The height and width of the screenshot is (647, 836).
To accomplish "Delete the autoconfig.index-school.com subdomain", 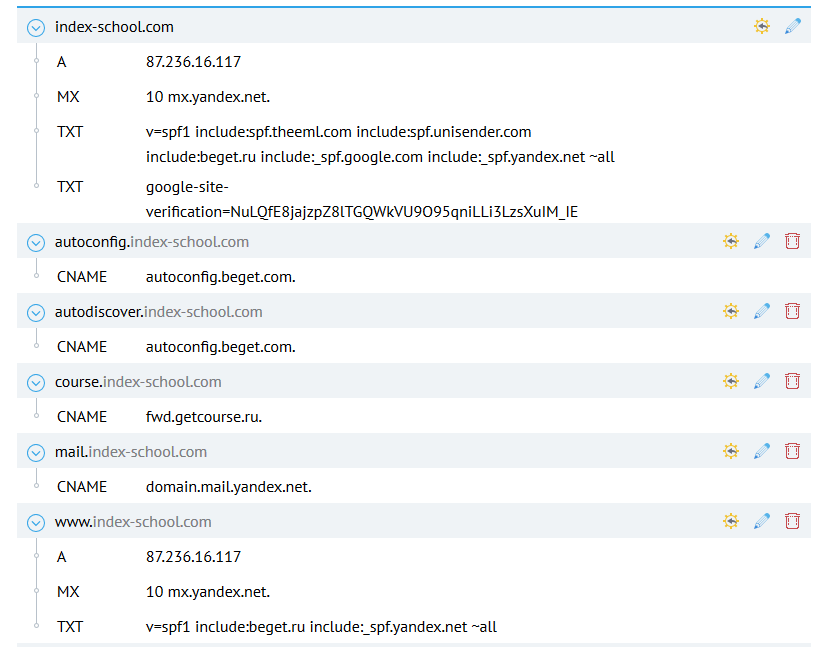I will coord(792,241).
